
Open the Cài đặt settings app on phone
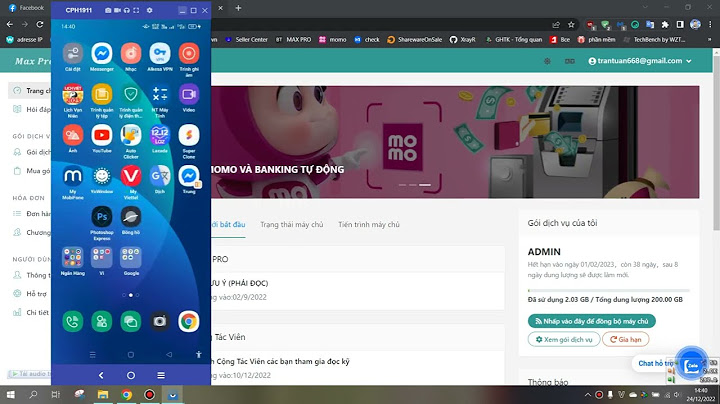73,54
